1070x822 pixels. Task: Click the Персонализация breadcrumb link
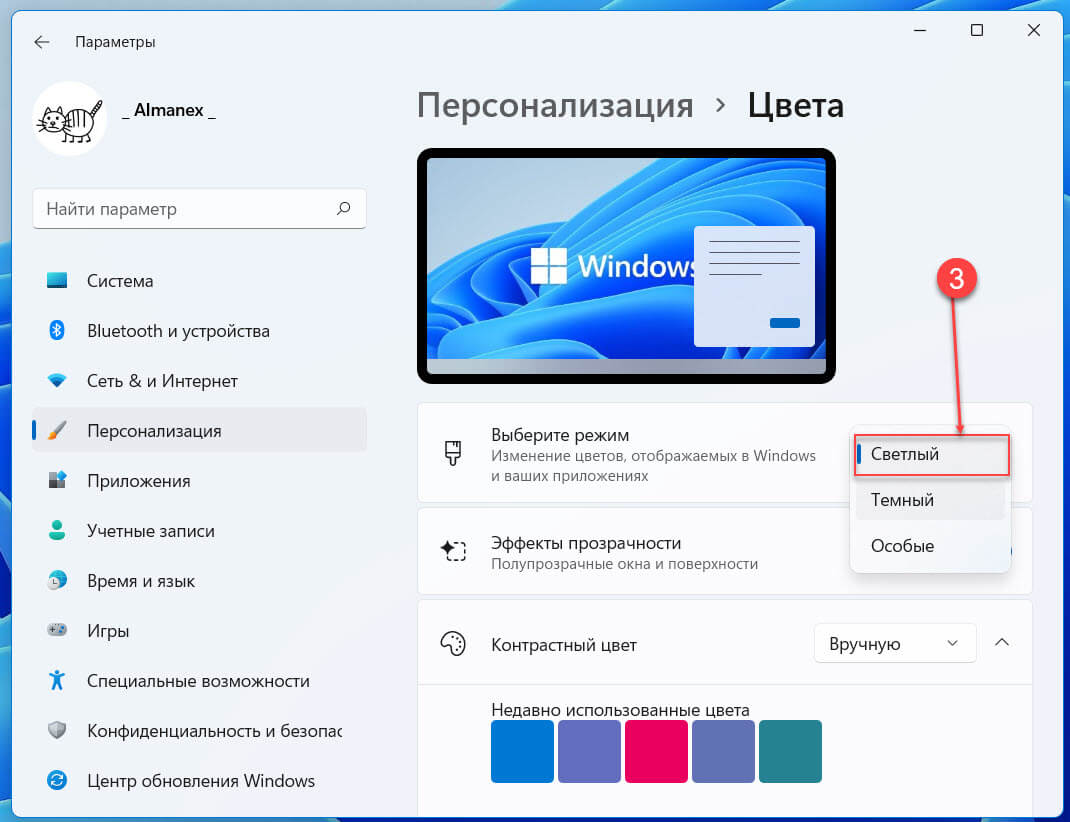tap(555, 106)
